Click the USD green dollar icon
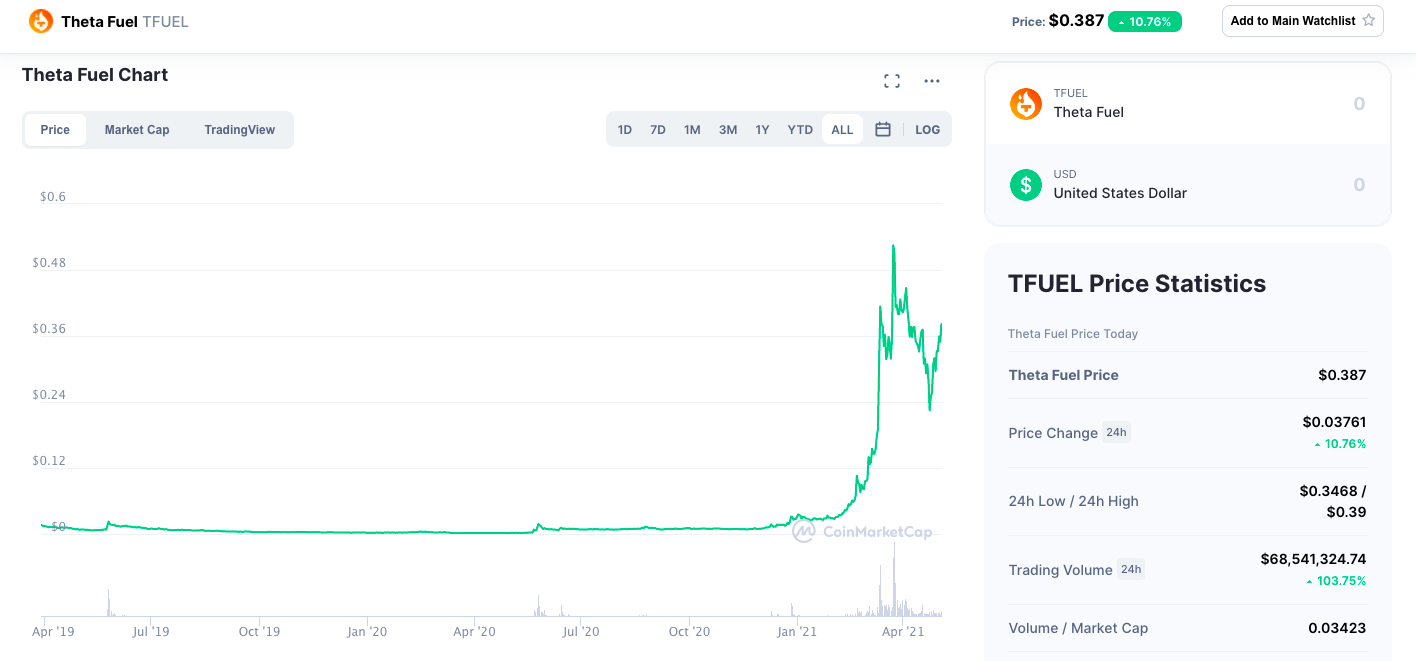Screen dimensions: 1416x661 click(1026, 184)
